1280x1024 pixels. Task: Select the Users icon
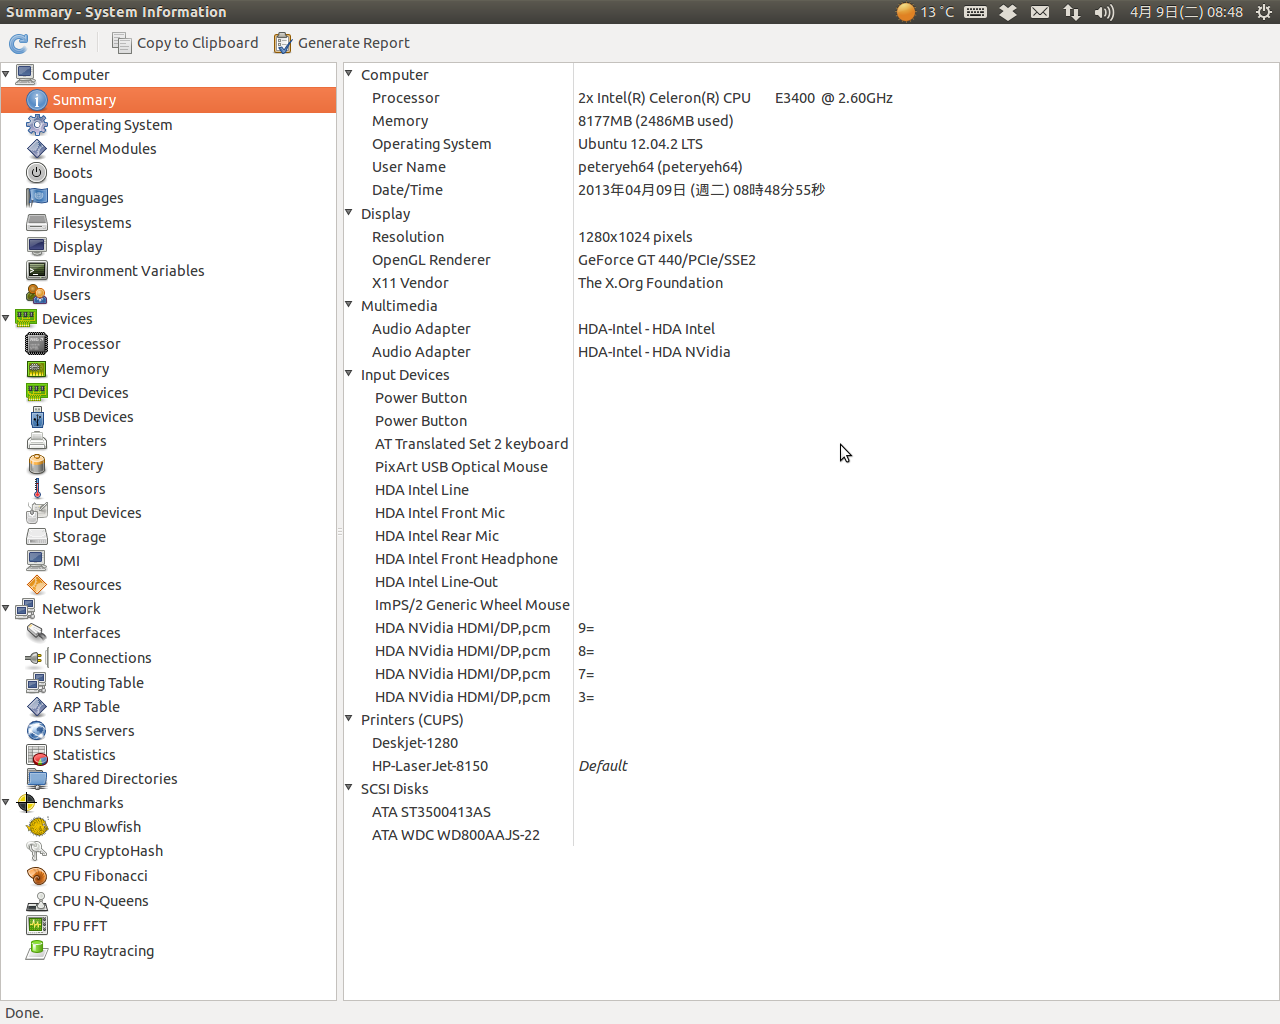point(37,295)
